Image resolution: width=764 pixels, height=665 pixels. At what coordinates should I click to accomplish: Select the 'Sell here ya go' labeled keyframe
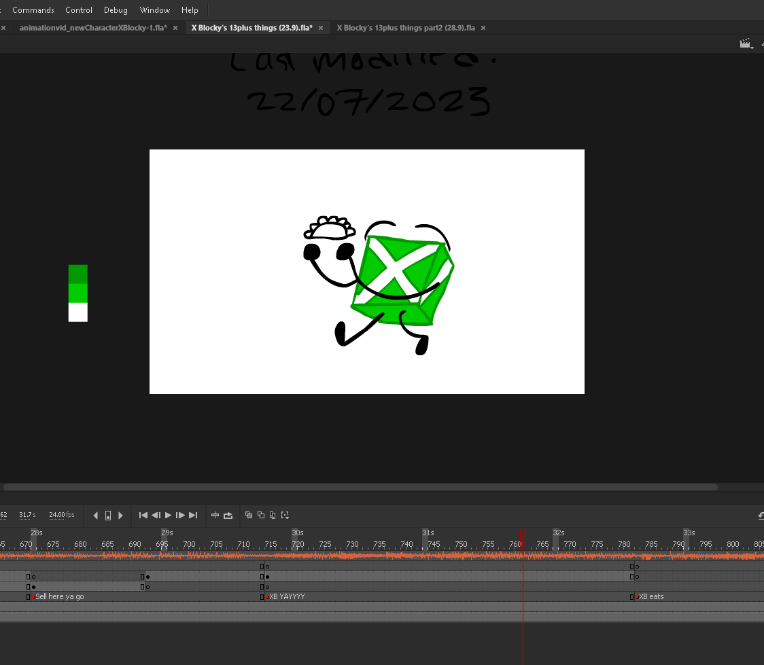click(56, 597)
